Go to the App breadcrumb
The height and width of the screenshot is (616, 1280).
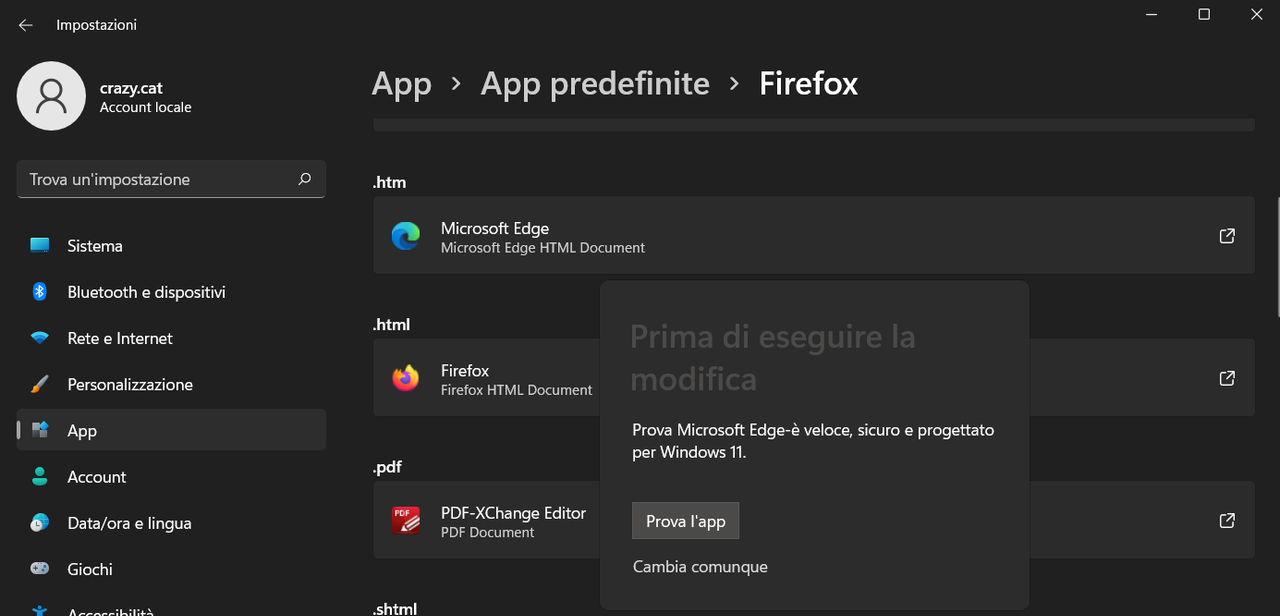[x=401, y=83]
